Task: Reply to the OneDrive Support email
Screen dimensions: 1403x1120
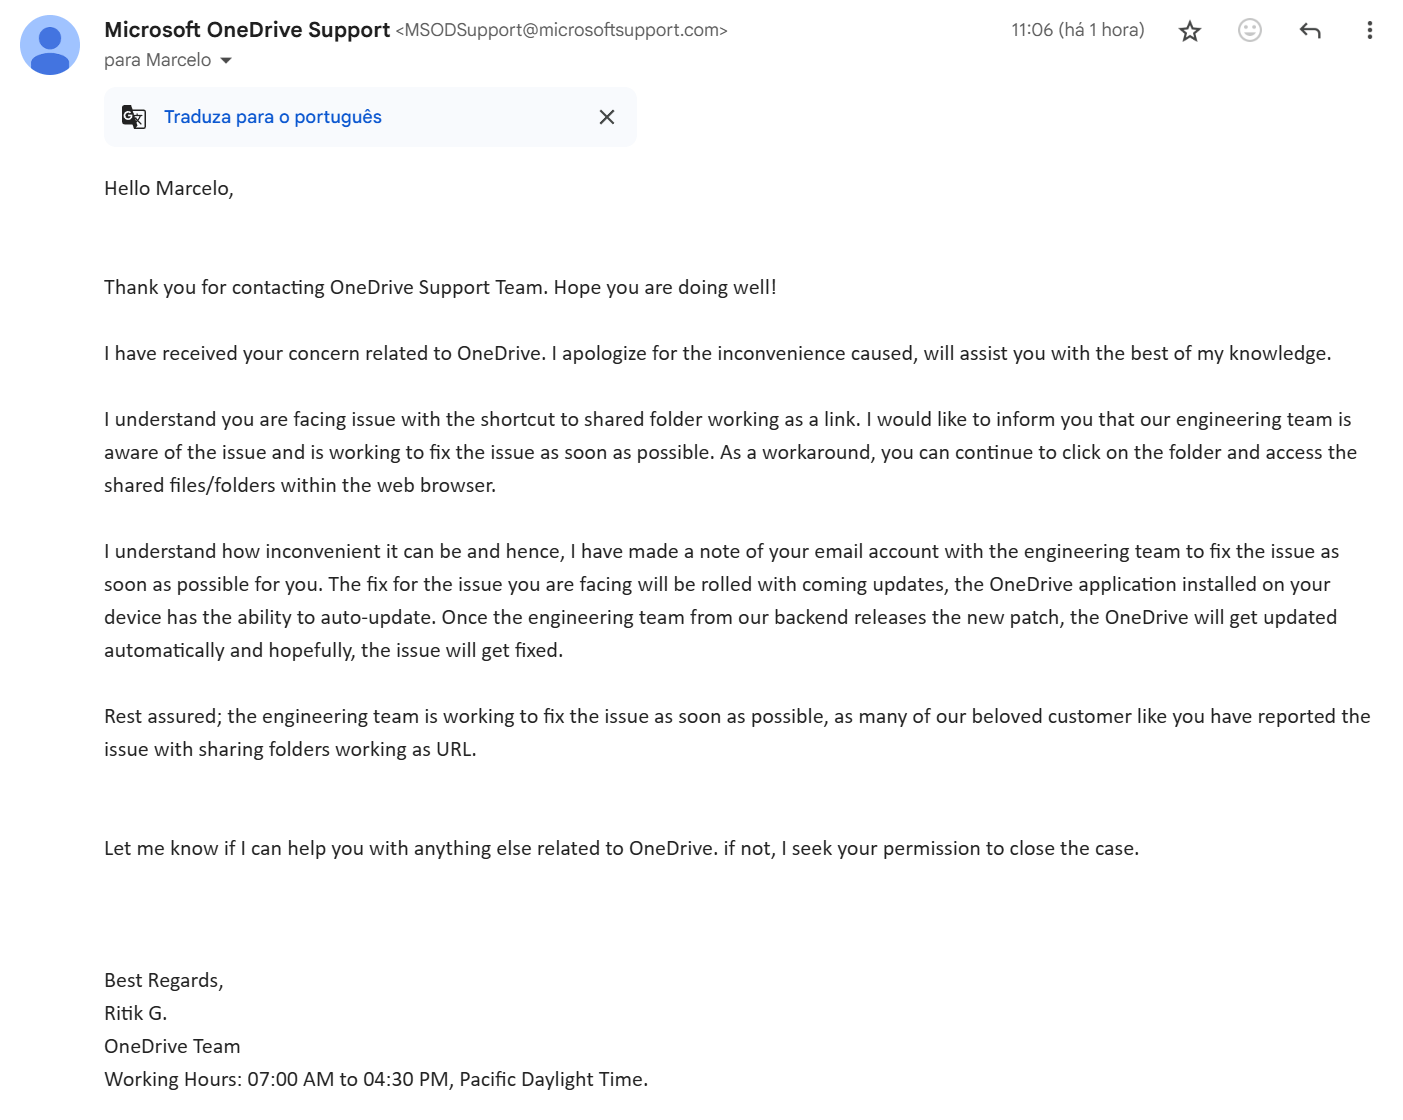Action: [x=1310, y=31]
